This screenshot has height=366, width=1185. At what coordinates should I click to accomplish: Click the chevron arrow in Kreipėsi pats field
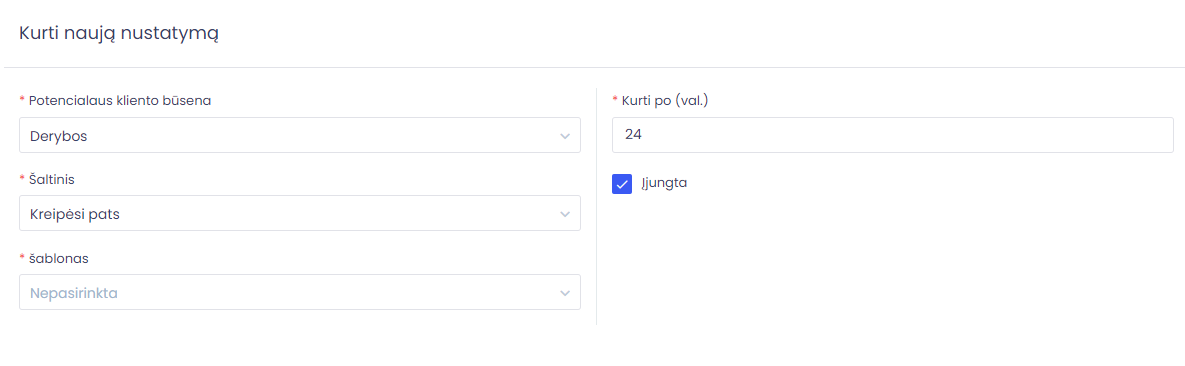pos(565,215)
